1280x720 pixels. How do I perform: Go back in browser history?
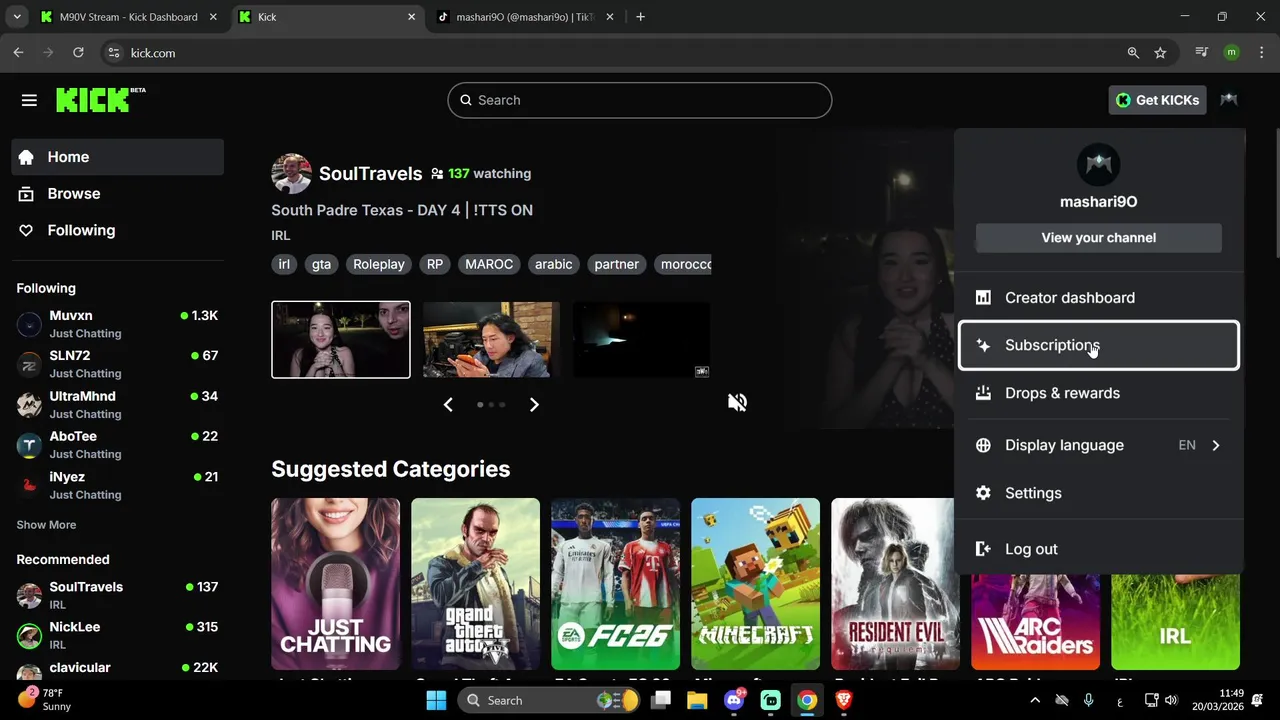(x=18, y=53)
